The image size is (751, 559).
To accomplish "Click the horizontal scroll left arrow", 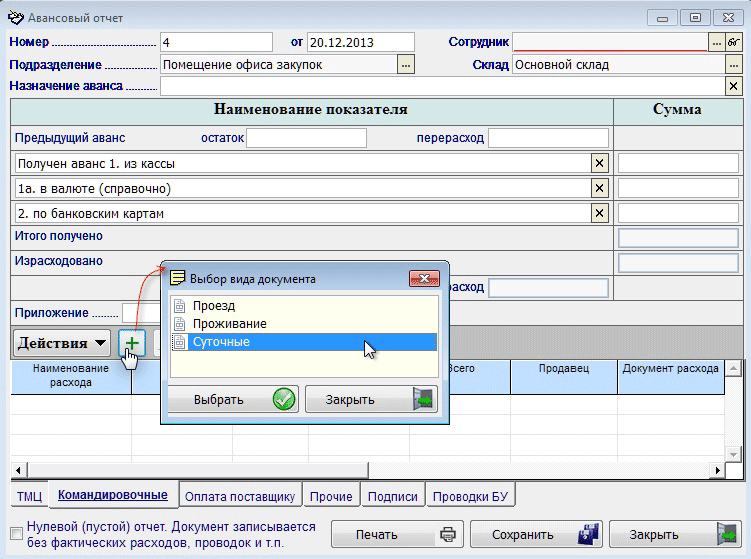I will [19, 470].
